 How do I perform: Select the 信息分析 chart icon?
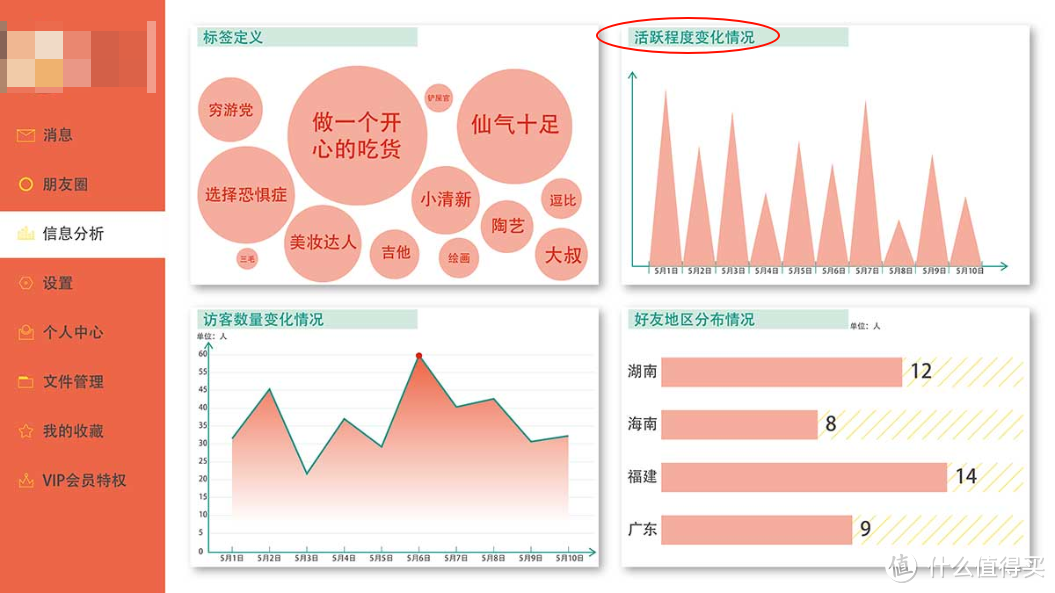tap(25, 233)
